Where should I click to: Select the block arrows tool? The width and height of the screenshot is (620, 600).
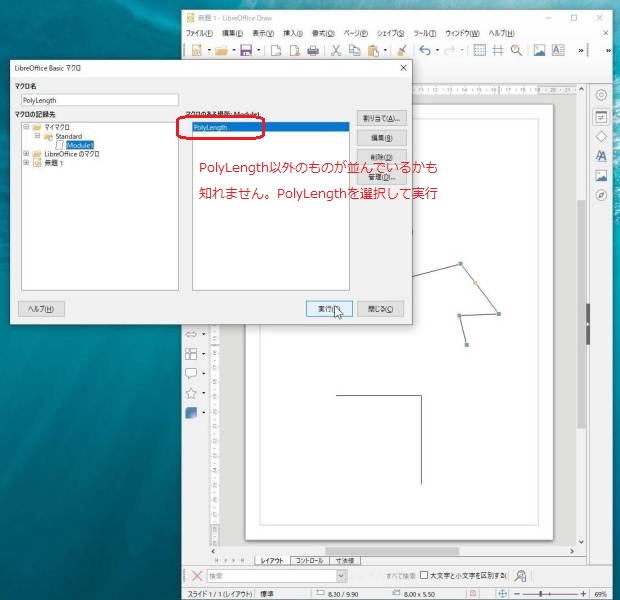(191, 334)
